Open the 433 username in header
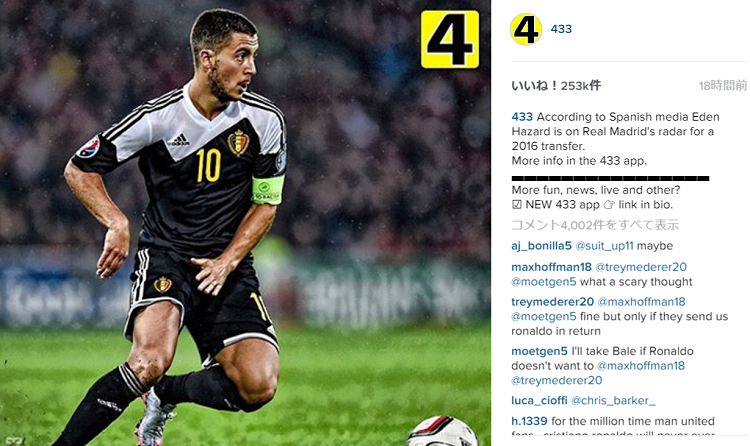 click(x=561, y=29)
